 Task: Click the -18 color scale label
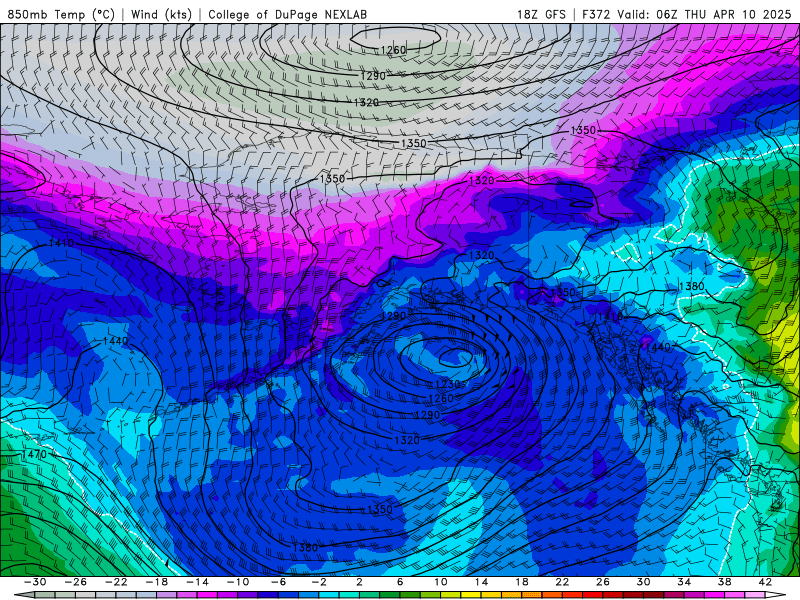coord(156,582)
